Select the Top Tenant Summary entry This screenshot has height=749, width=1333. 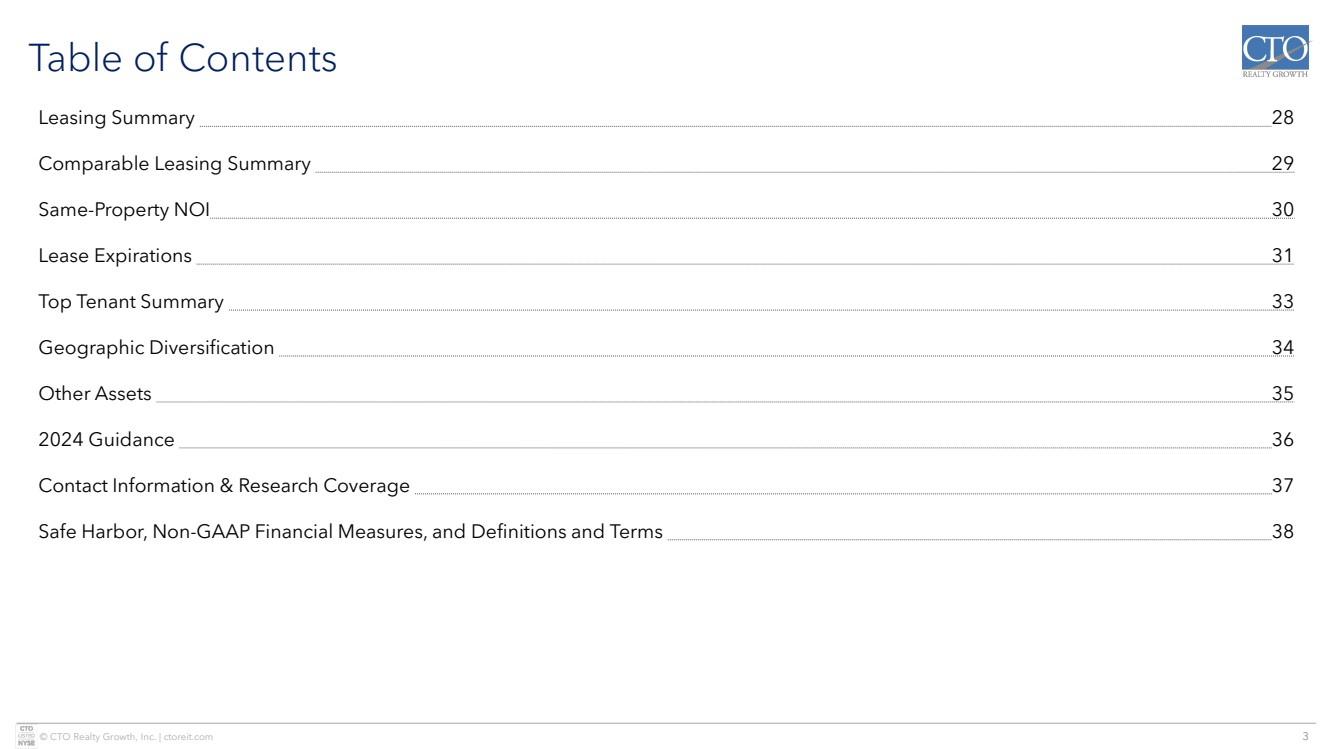(131, 302)
